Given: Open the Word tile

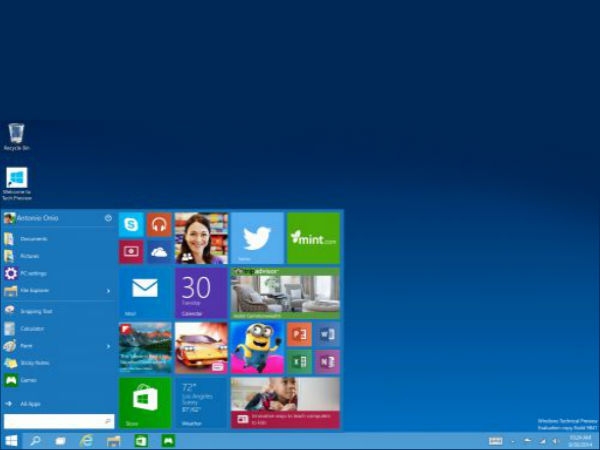Looking at the screenshot, I should point(328,334).
